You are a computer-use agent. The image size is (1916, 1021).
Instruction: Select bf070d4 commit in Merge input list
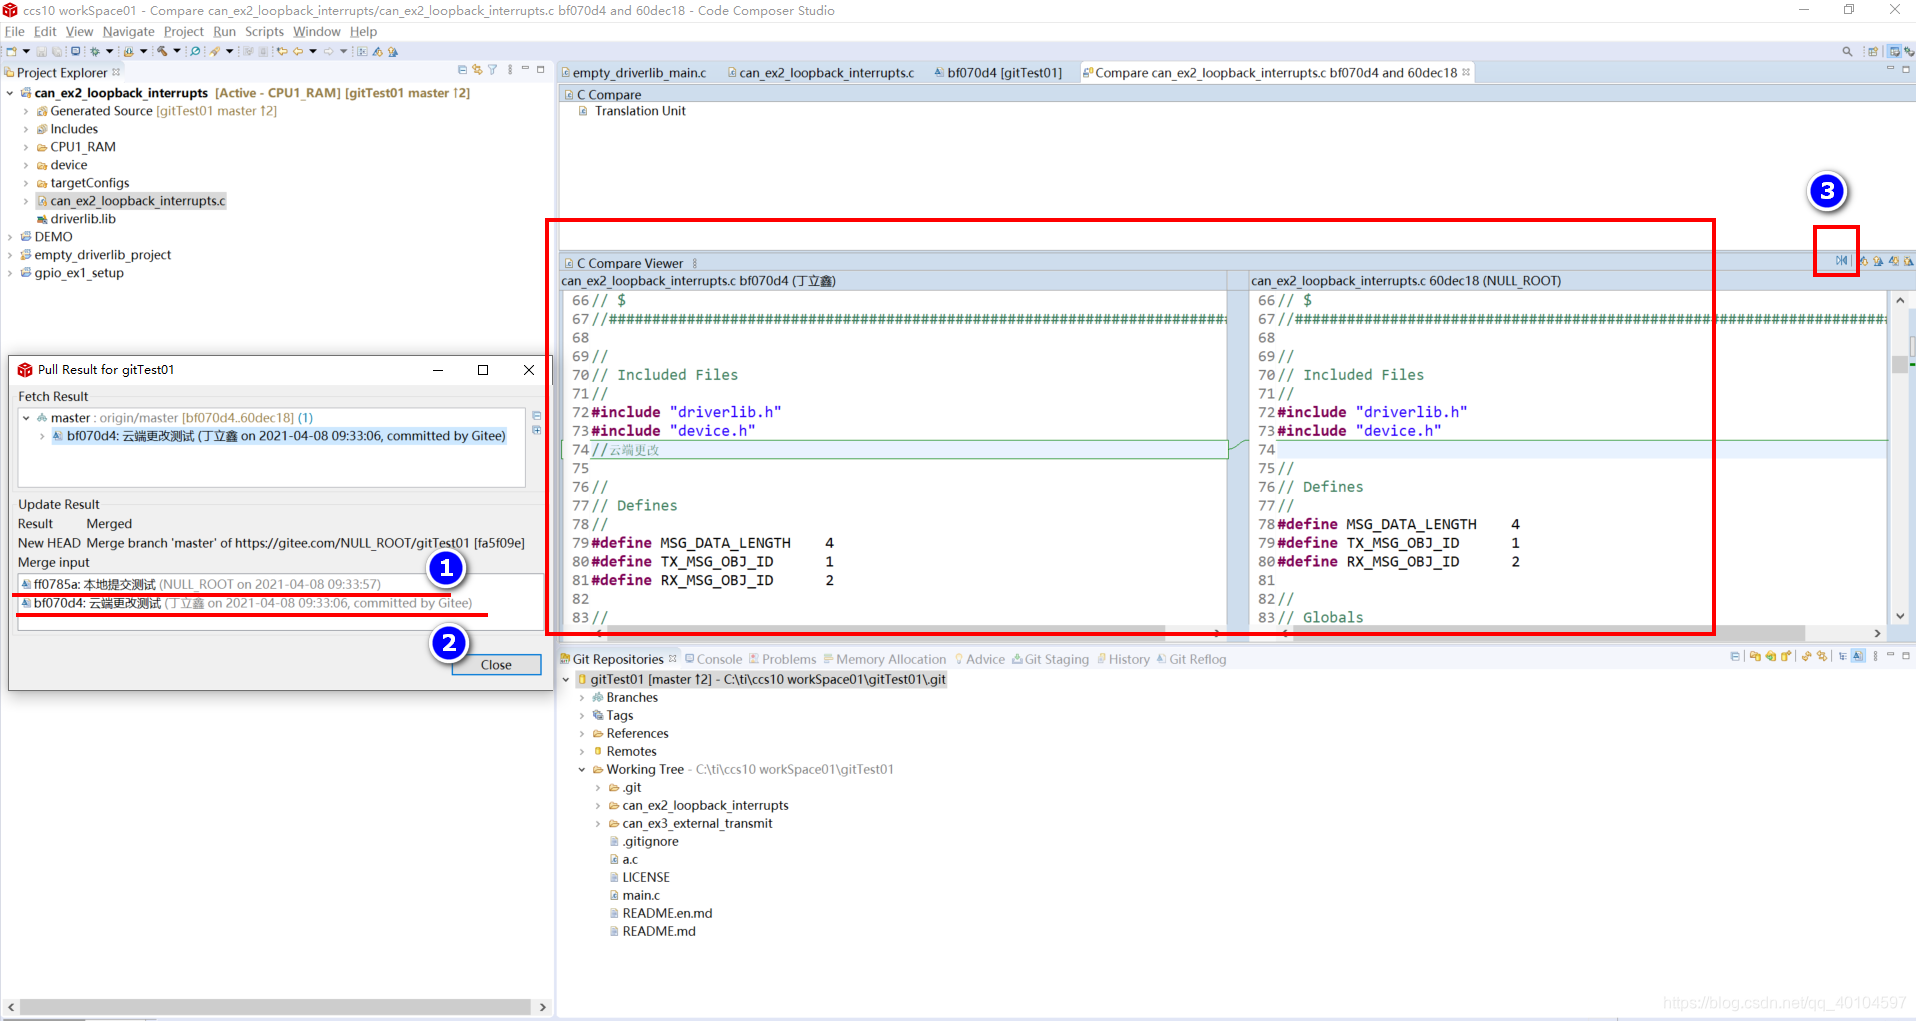tap(246, 603)
